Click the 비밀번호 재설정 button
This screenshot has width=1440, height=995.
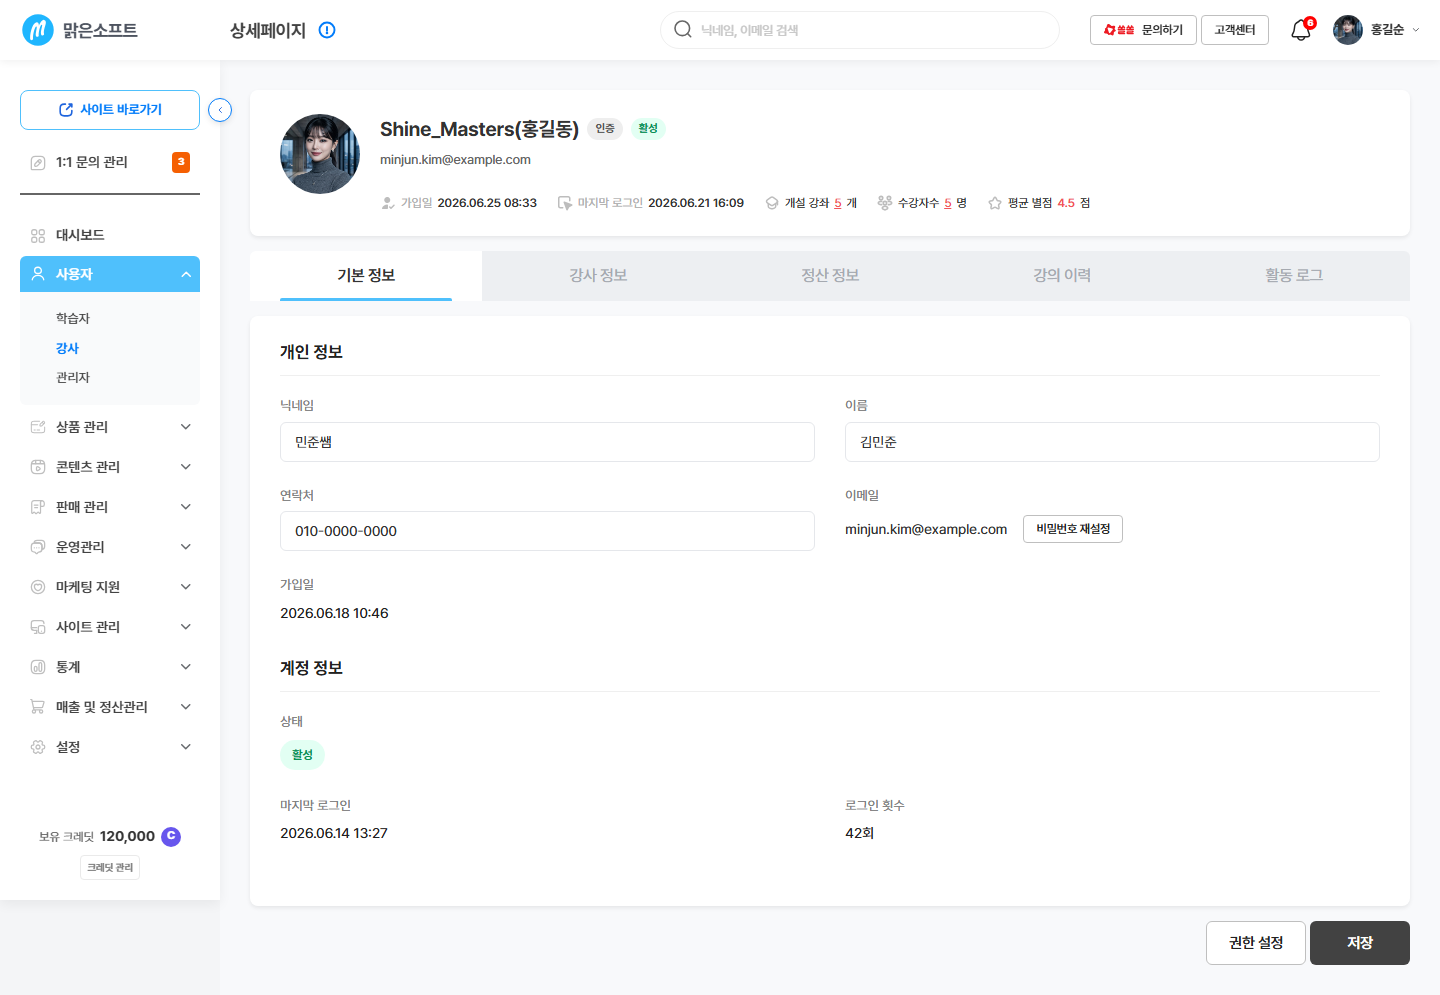click(1073, 529)
